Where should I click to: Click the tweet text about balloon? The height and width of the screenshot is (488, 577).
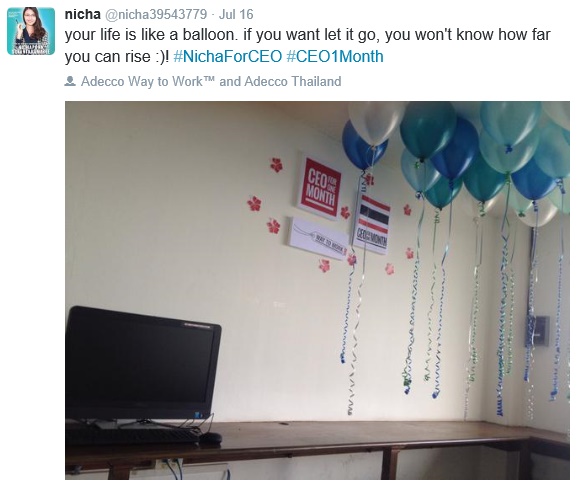(307, 45)
